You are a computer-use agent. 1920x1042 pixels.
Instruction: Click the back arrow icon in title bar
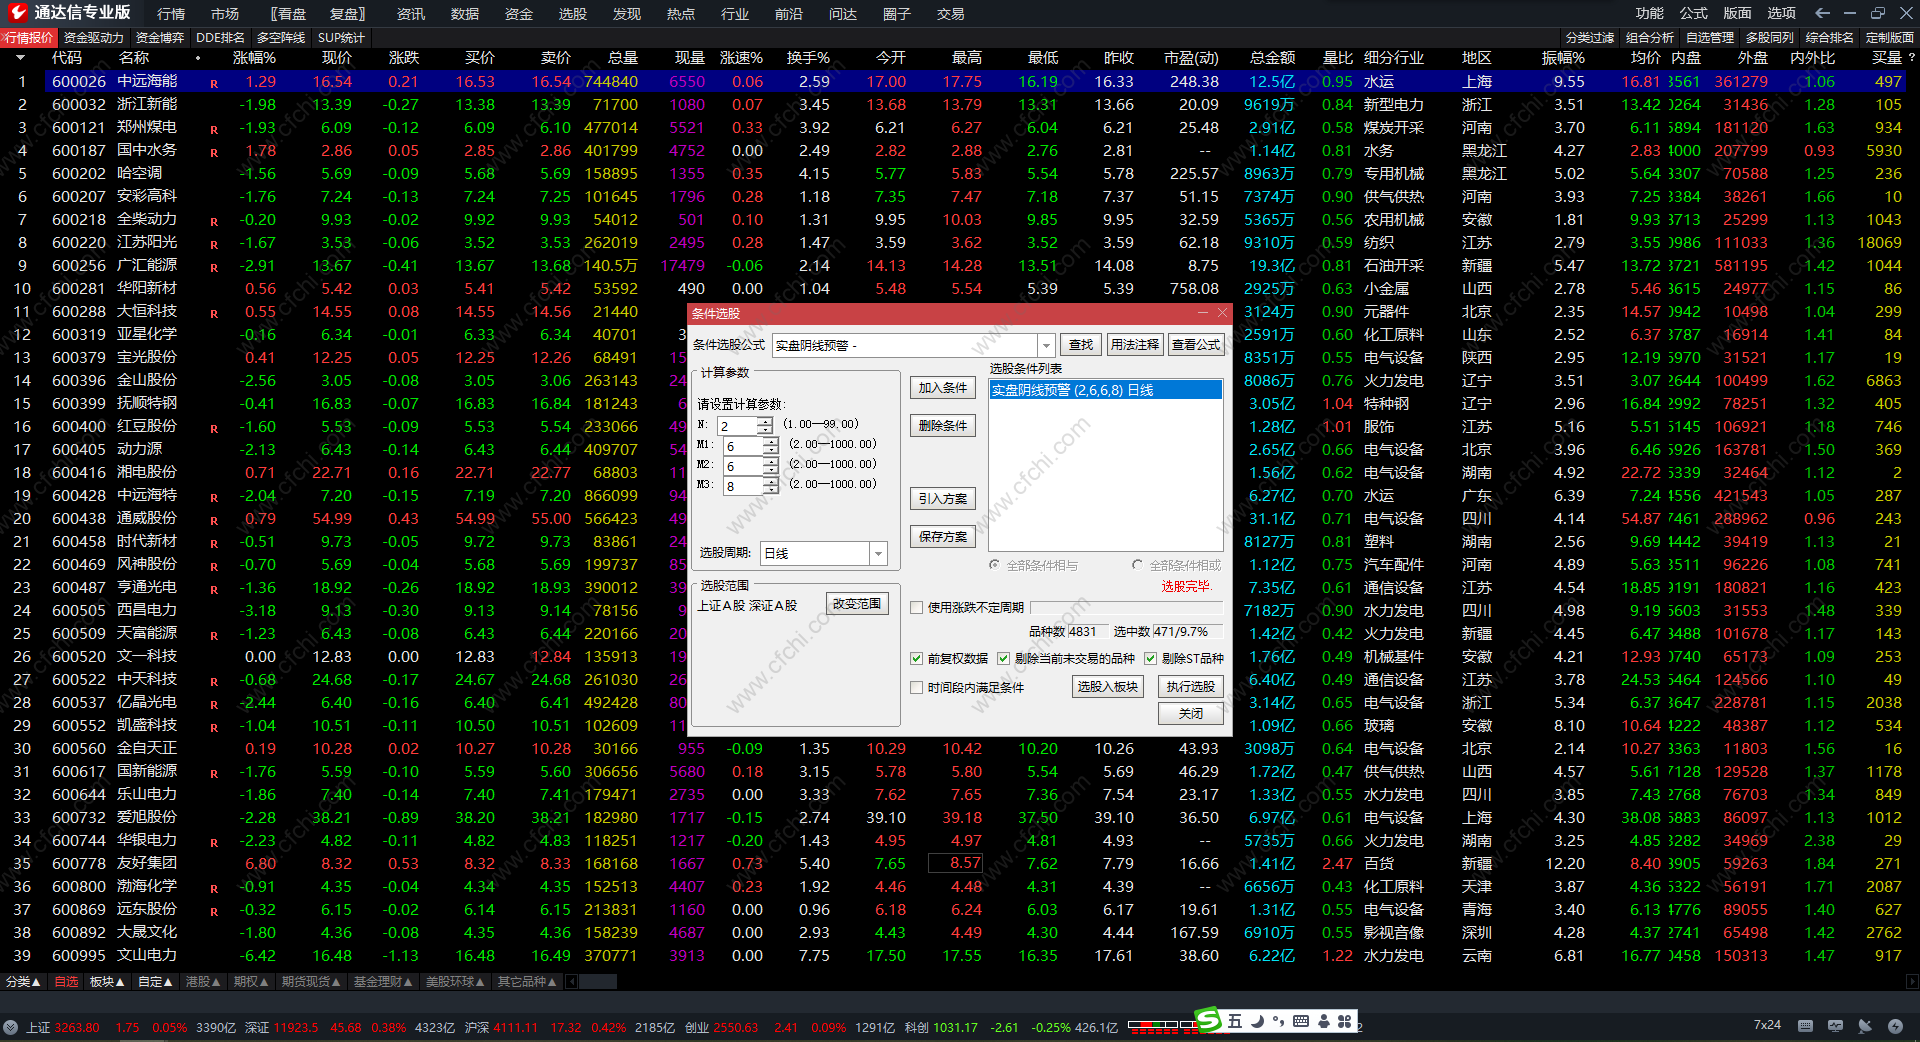coord(1823,13)
